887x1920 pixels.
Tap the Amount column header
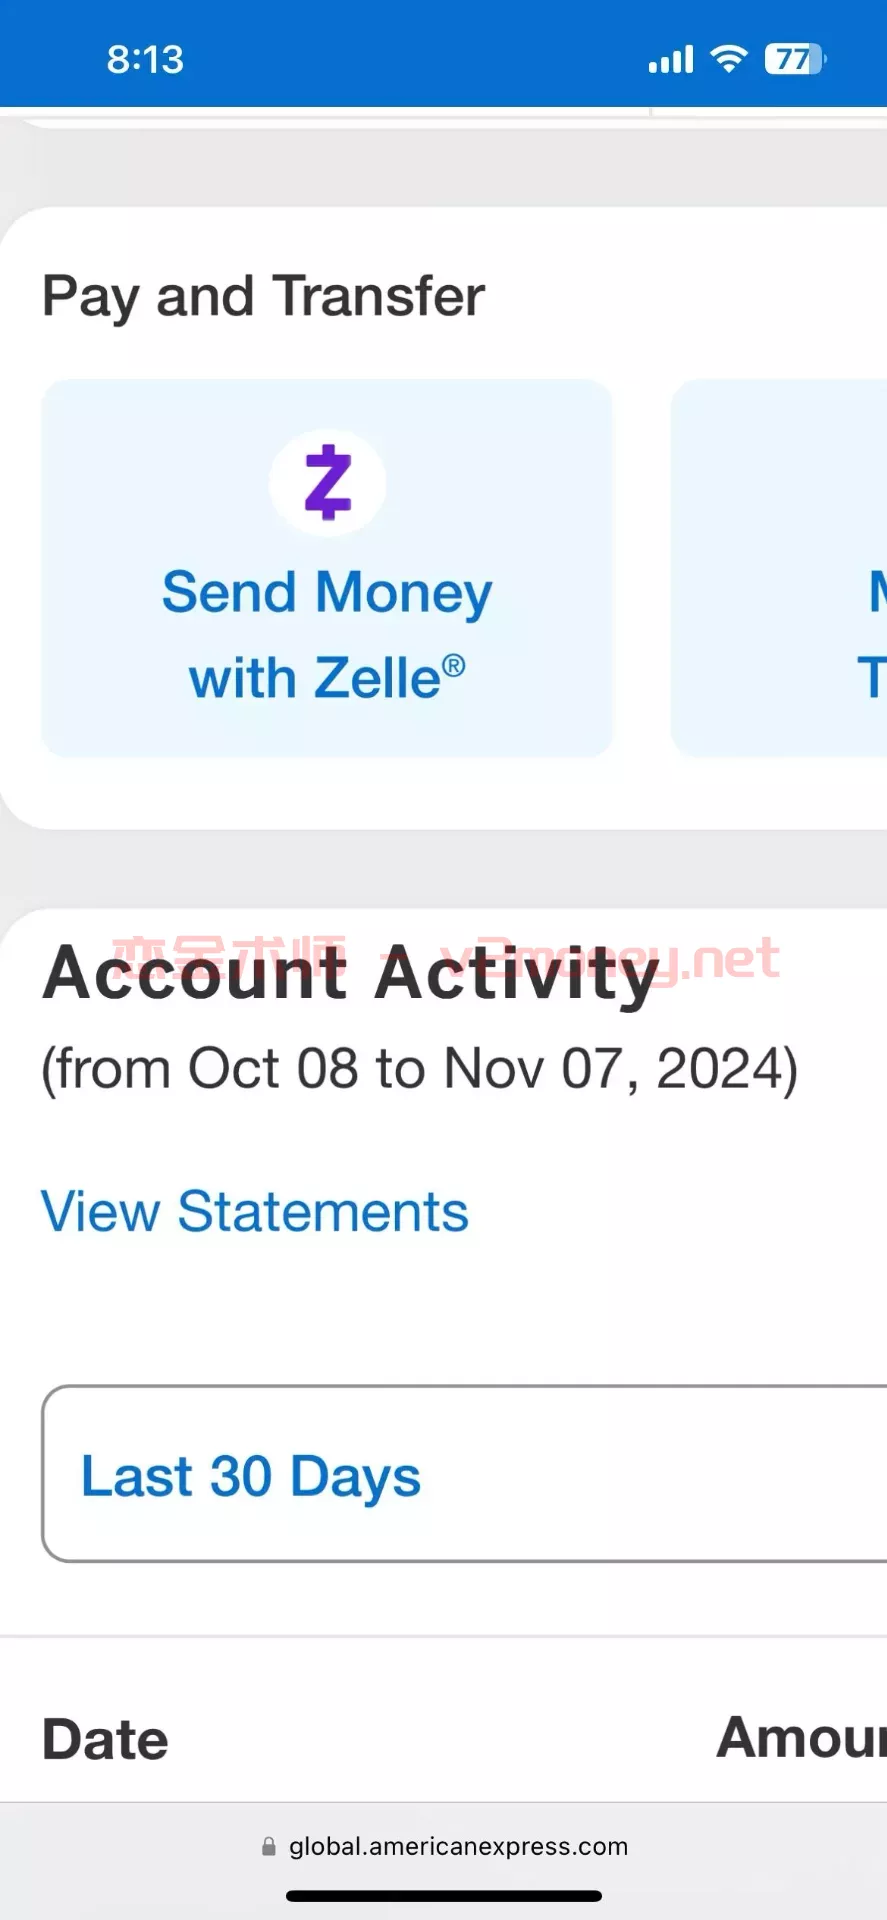click(x=802, y=1737)
